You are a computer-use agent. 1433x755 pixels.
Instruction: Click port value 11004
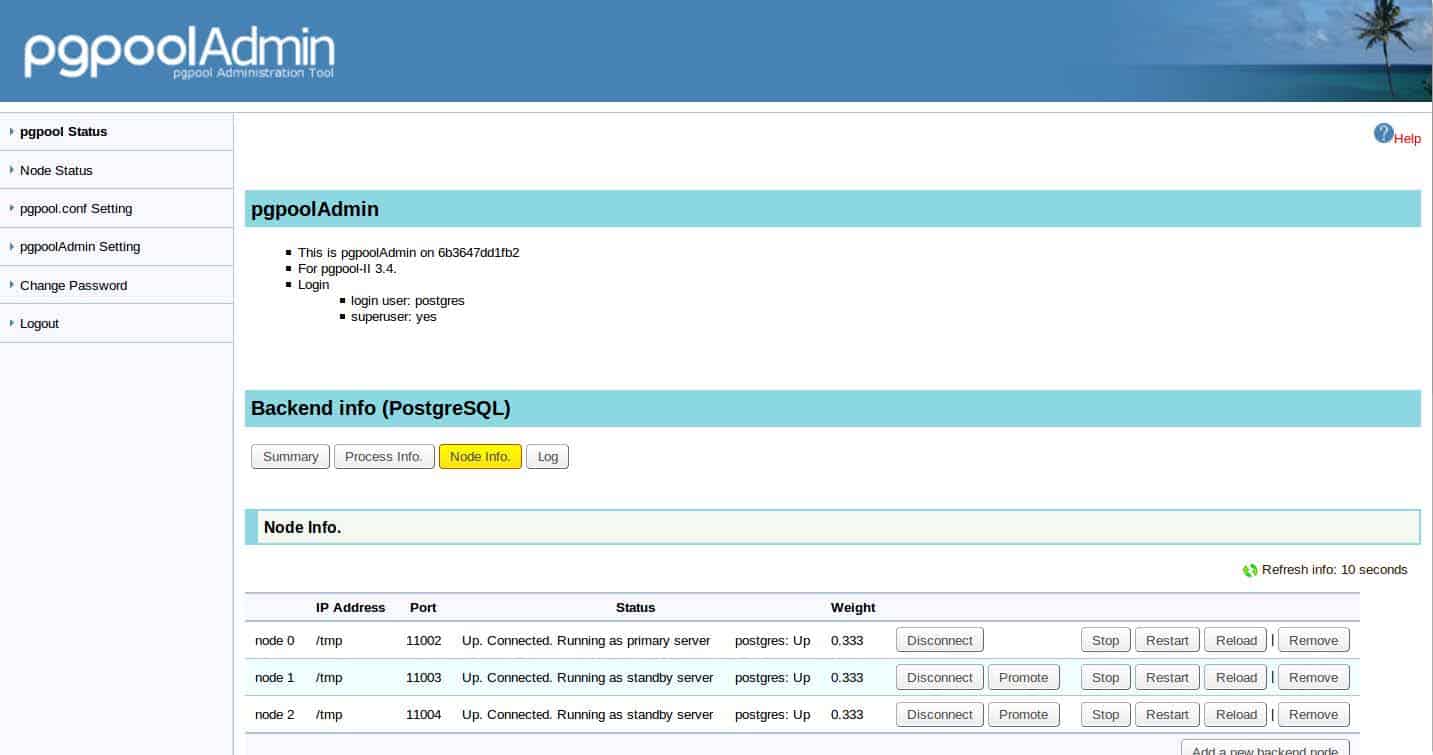point(423,714)
